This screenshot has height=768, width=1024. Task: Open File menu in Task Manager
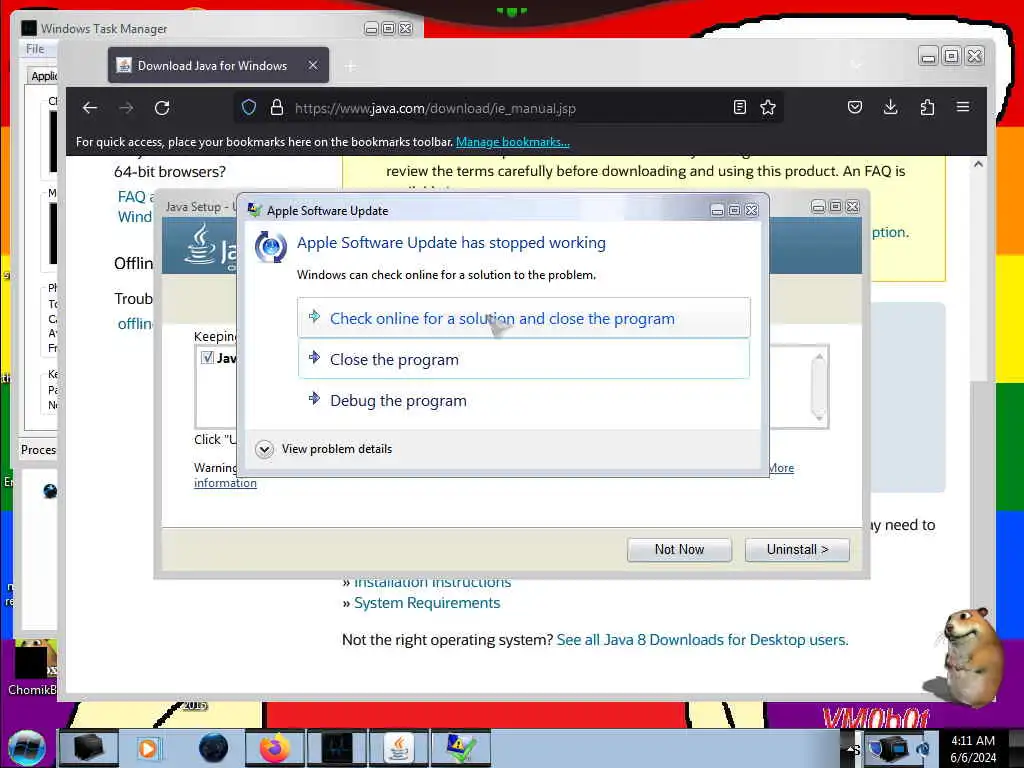tap(35, 49)
